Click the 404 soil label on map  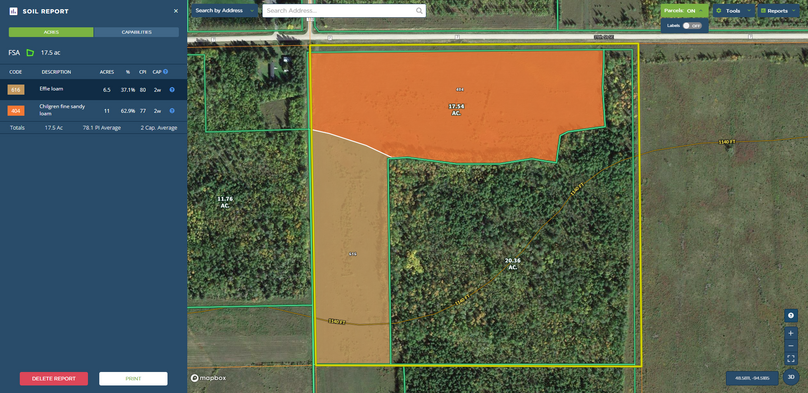(460, 89)
